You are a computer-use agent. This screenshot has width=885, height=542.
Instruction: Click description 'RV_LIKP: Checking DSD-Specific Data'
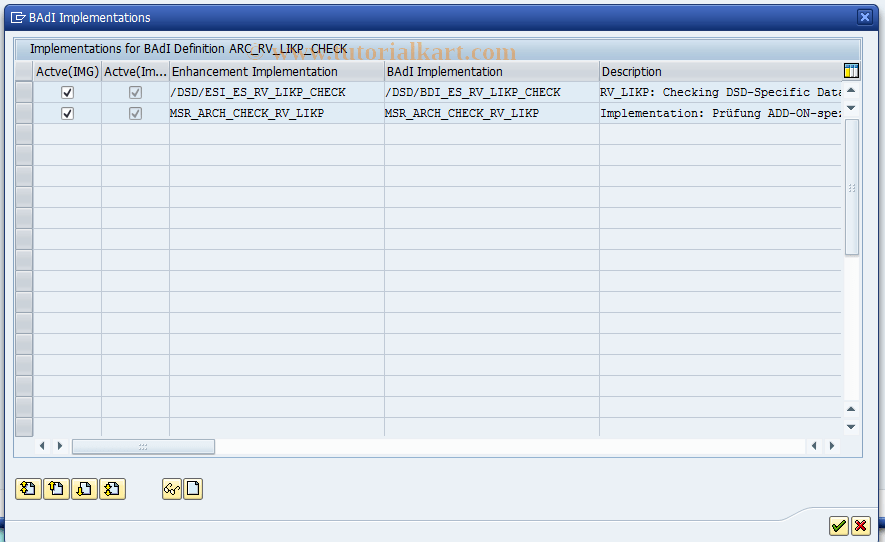pos(720,92)
